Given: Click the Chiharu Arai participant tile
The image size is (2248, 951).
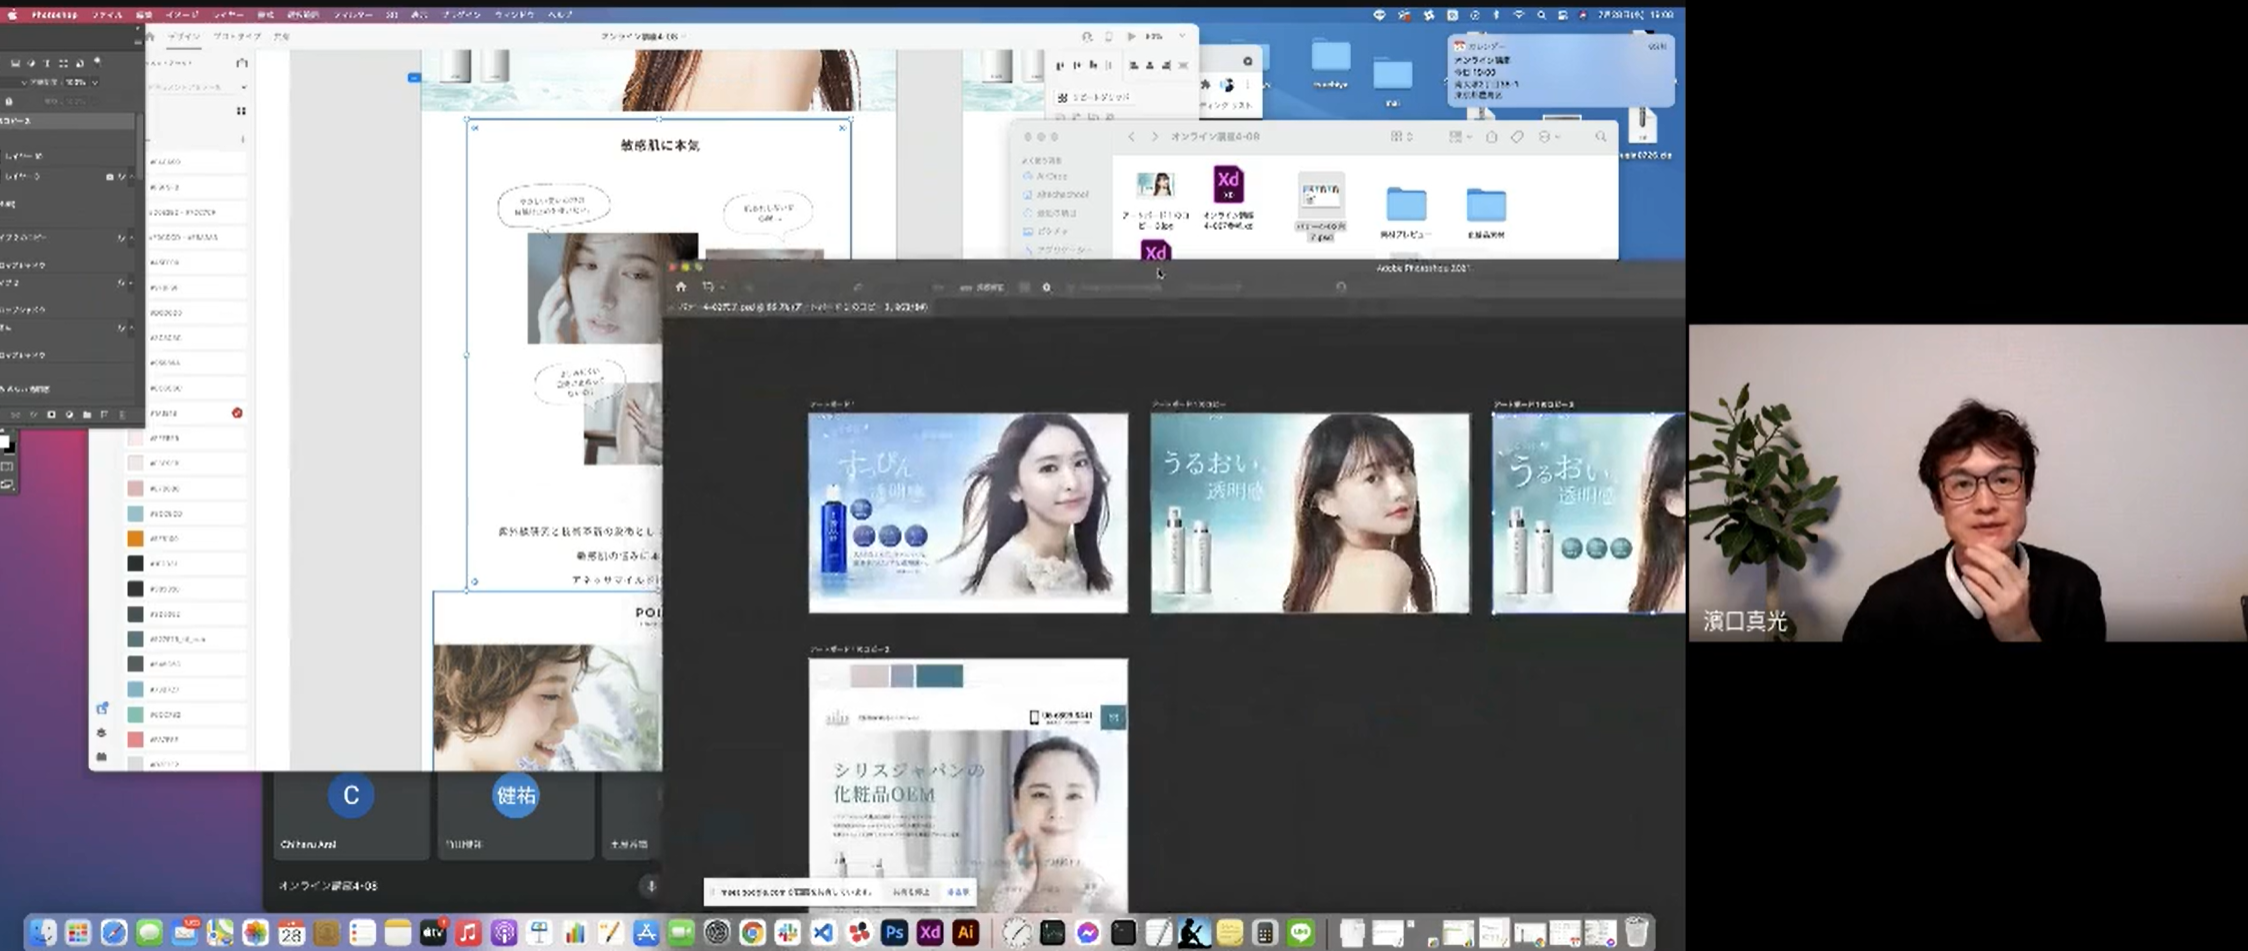Looking at the screenshot, I should [x=351, y=813].
